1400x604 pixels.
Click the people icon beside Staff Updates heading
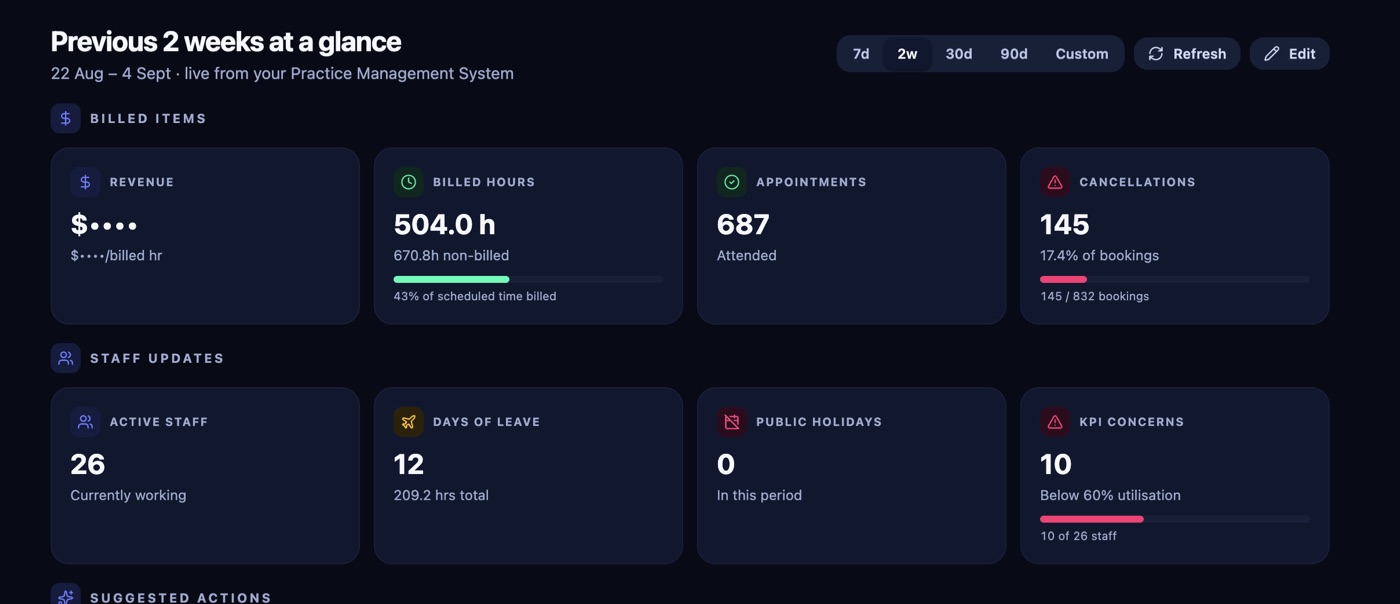pos(66,358)
